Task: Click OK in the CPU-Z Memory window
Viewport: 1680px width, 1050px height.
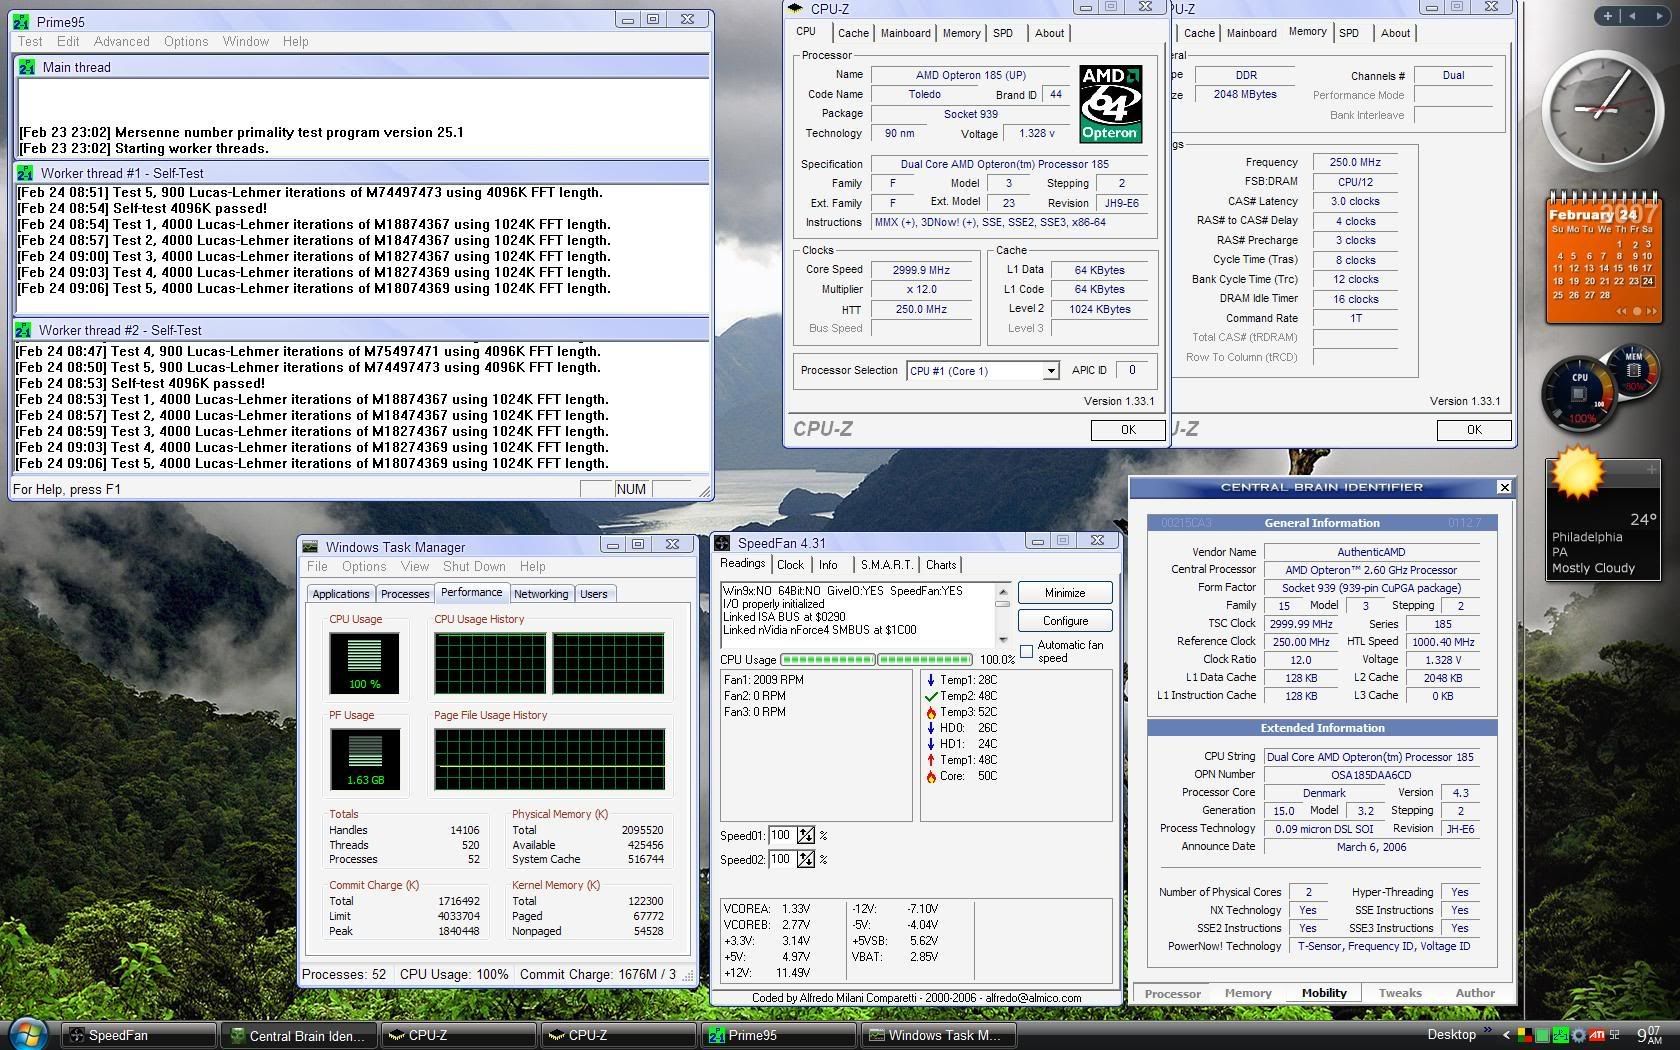Action: [1474, 430]
